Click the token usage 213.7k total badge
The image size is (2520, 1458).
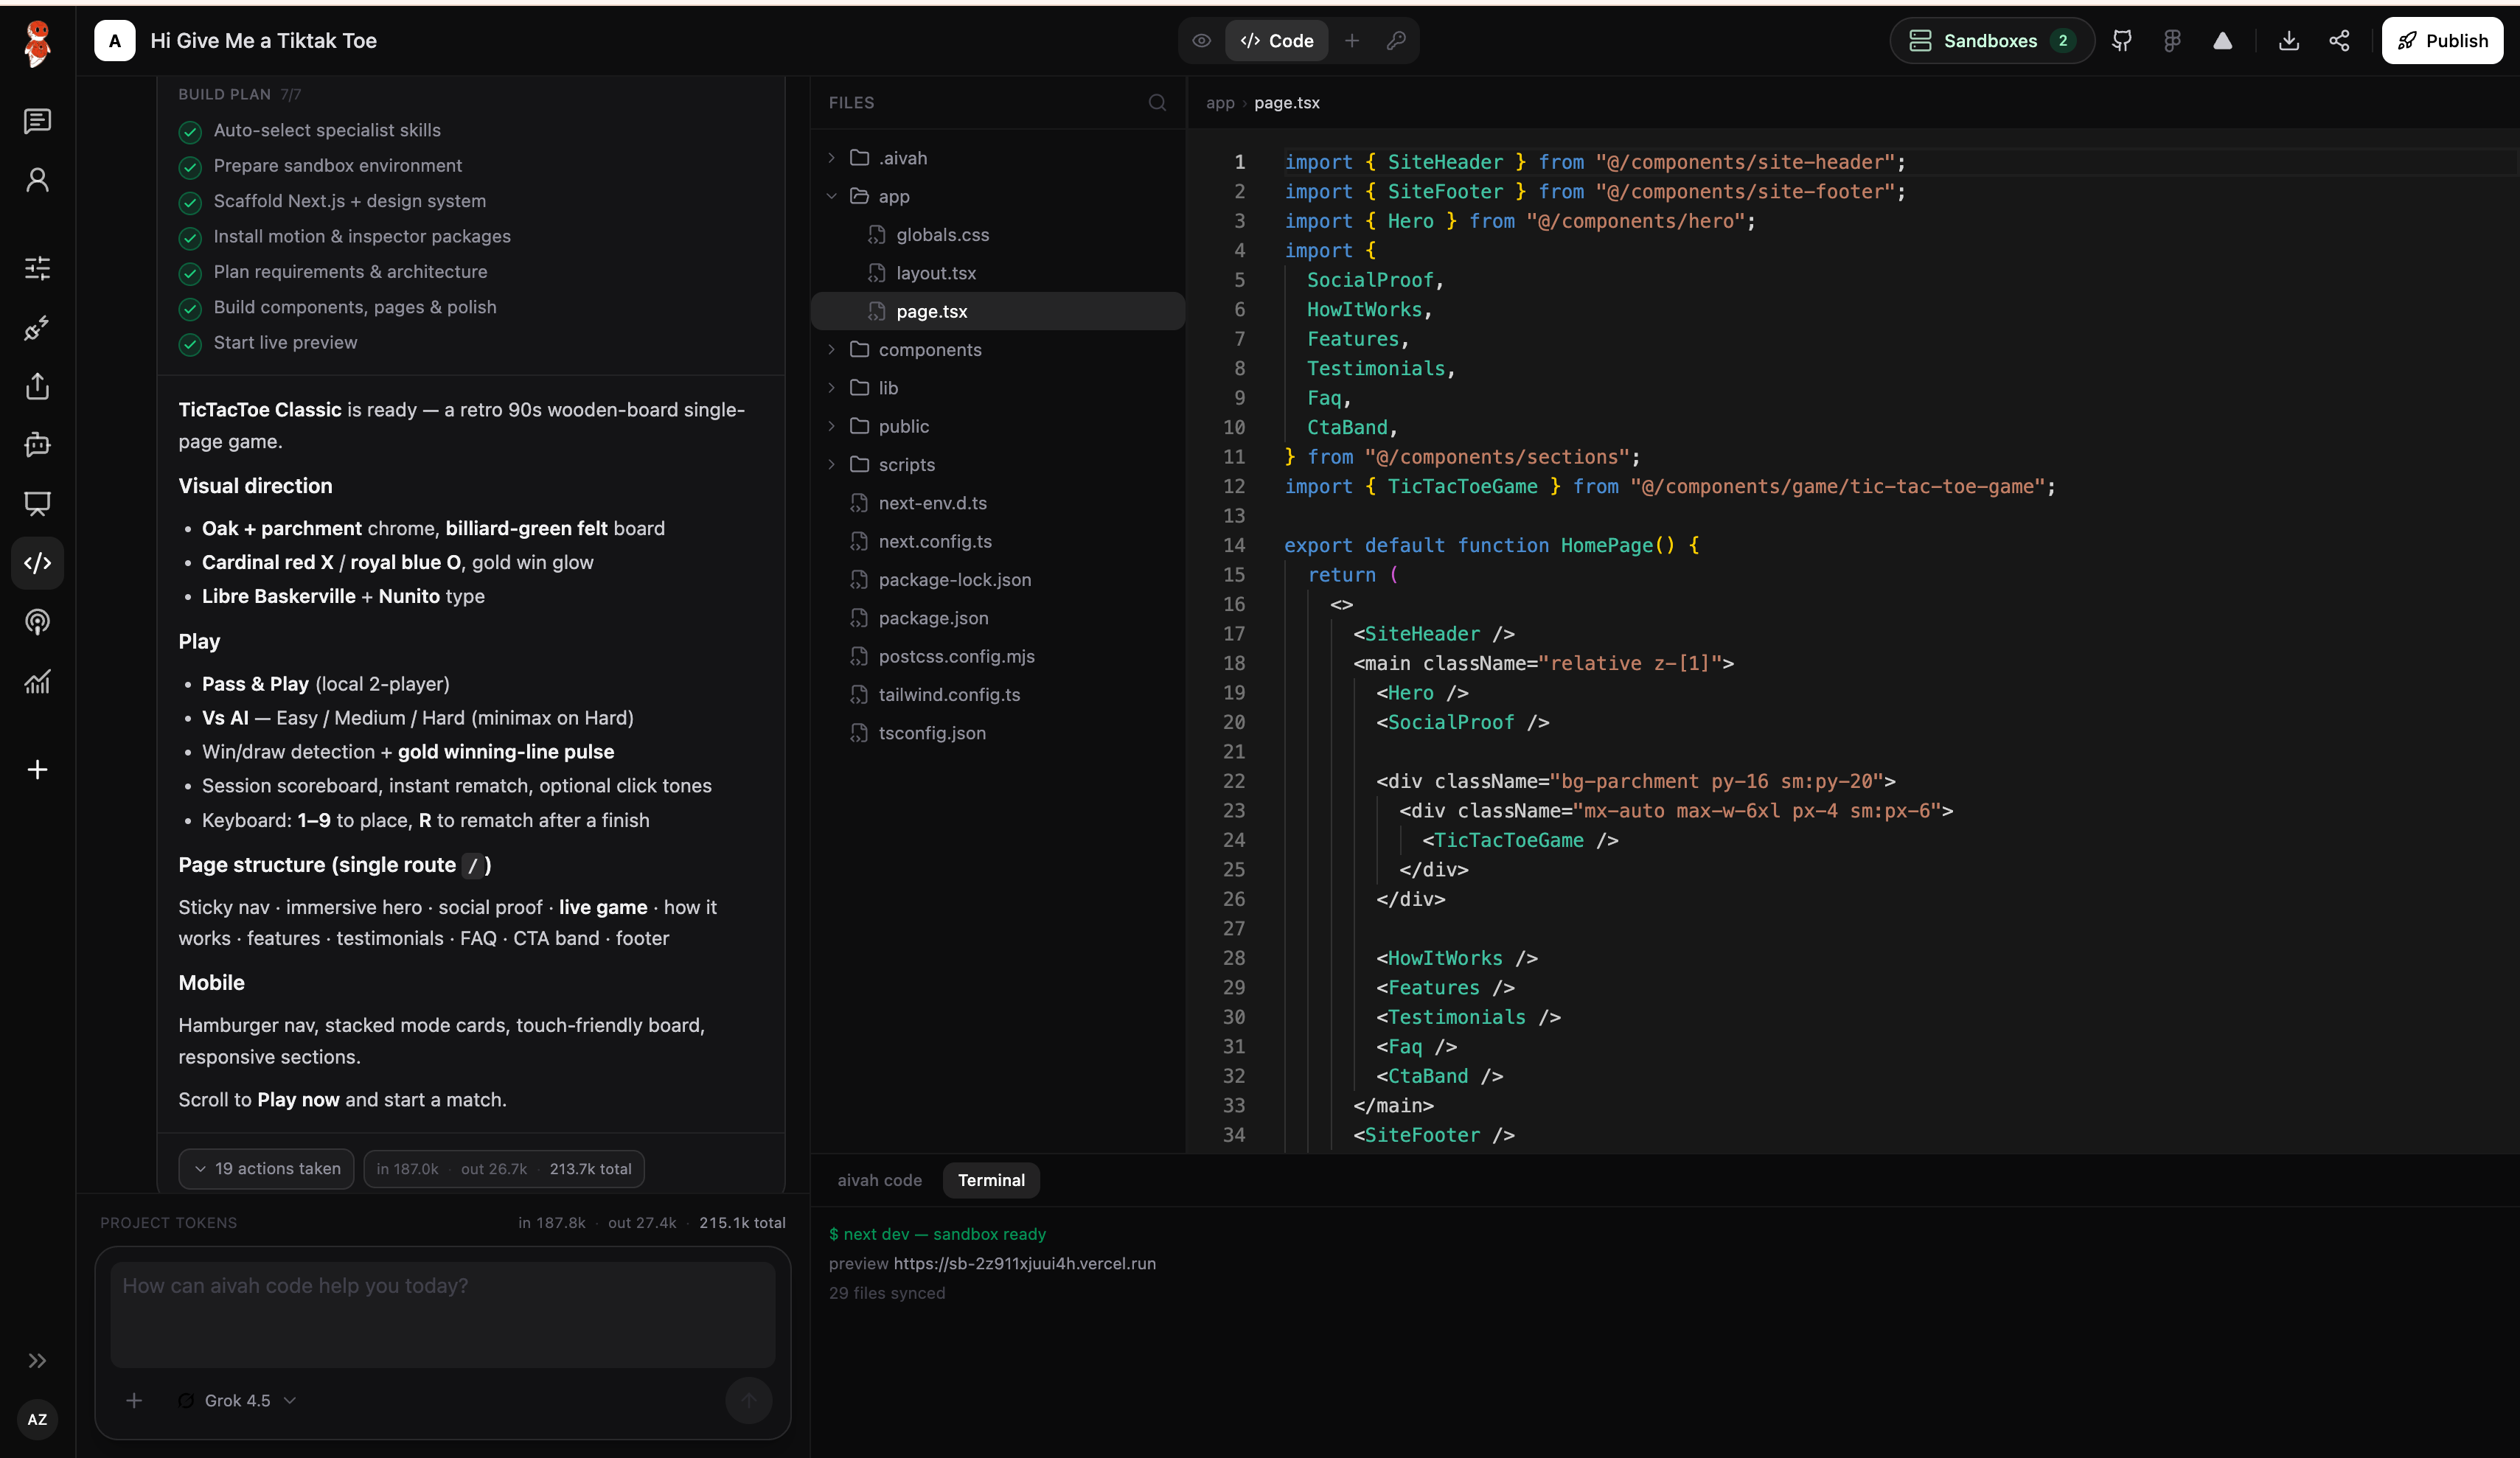(x=504, y=1169)
